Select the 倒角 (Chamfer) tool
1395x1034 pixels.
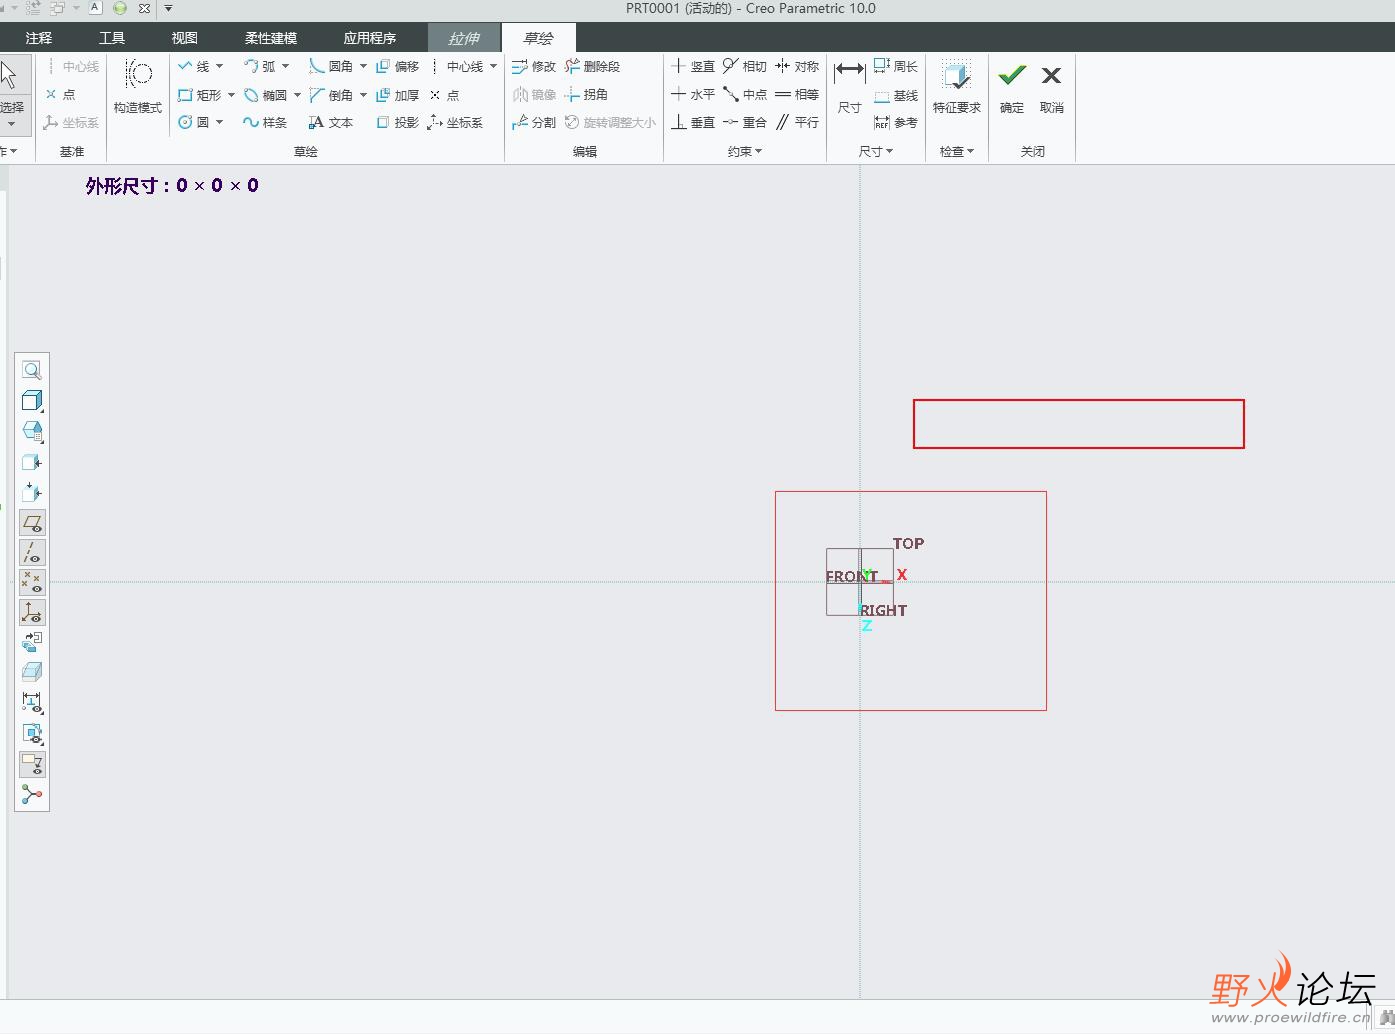coord(331,95)
